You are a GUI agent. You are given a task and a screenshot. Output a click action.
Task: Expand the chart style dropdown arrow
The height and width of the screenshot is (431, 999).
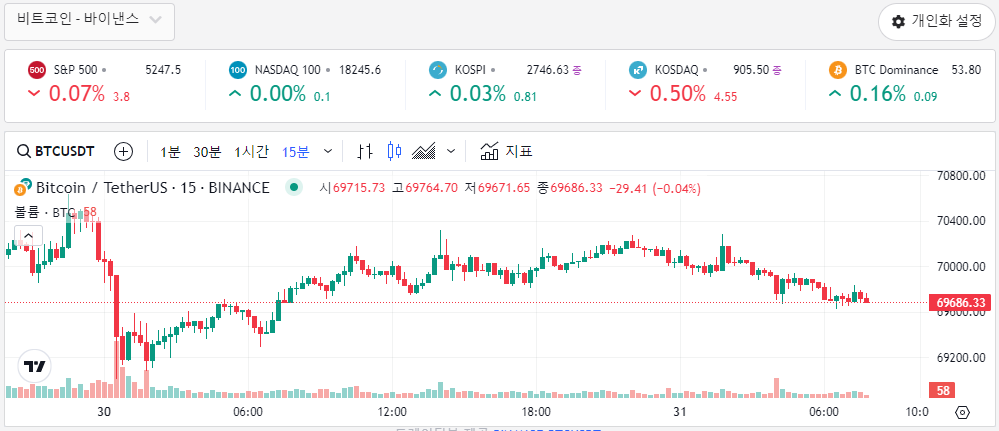pyautogui.click(x=451, y=152)
